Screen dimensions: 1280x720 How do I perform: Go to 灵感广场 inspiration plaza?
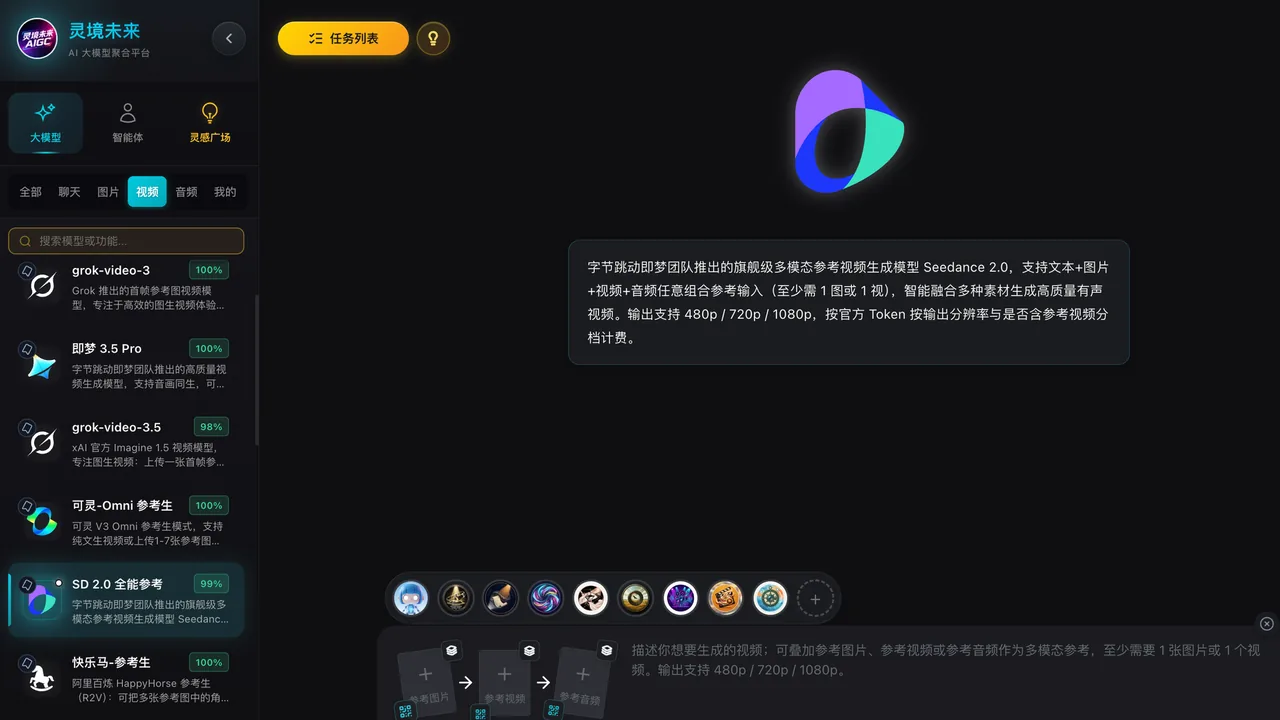click(x=210, y=123)
